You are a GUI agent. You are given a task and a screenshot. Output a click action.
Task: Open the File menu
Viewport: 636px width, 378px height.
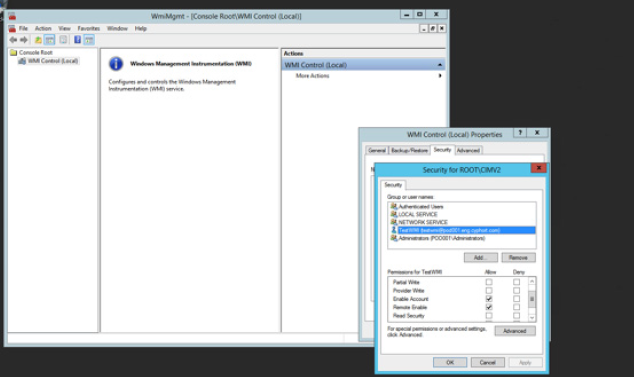(24, 28)
